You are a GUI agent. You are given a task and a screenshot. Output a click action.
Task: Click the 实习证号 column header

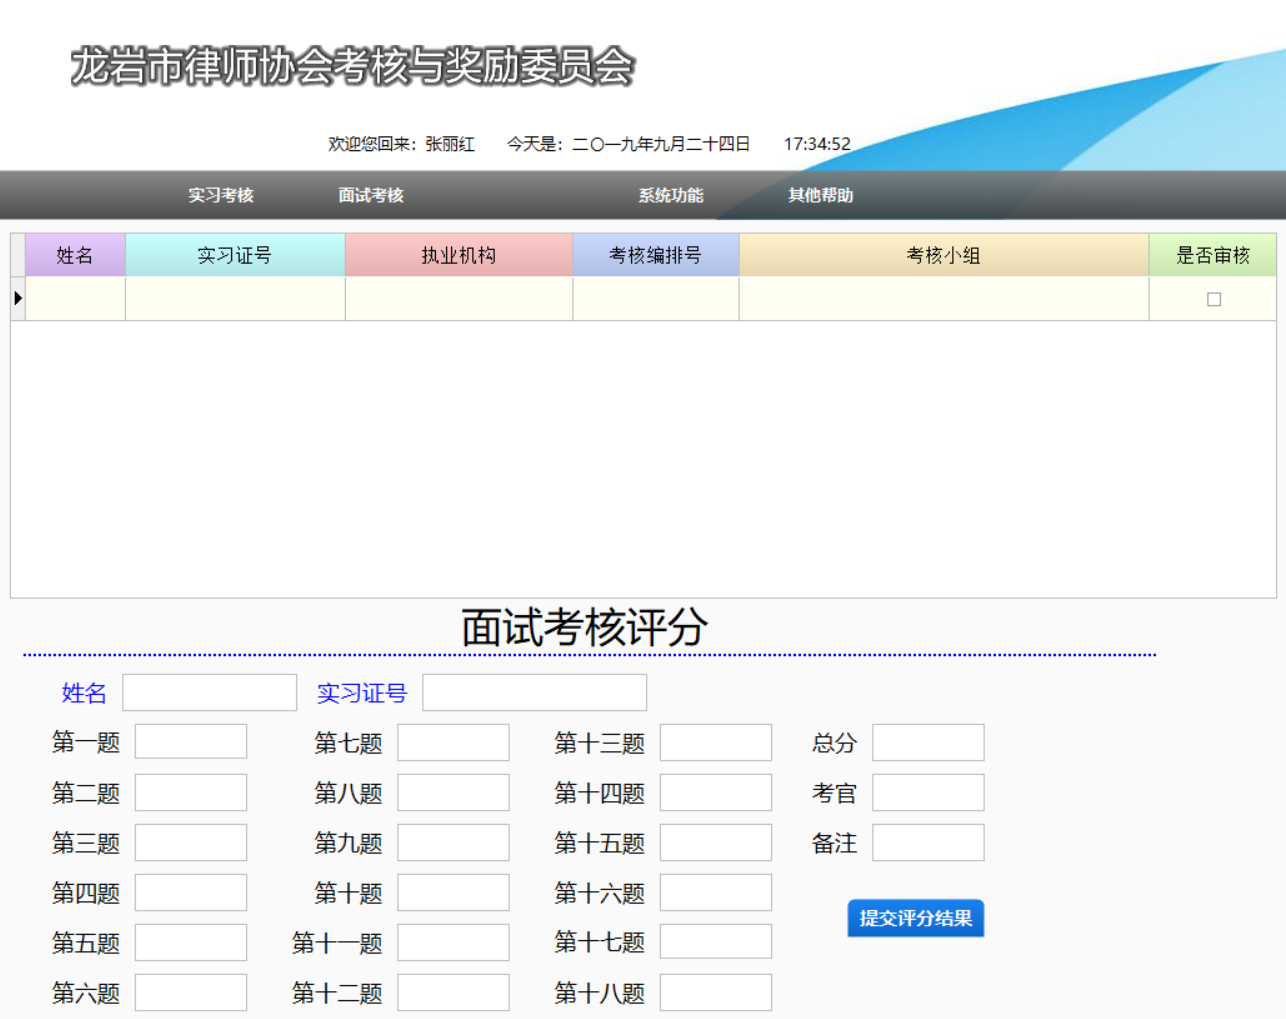click(x=235, y=255)
